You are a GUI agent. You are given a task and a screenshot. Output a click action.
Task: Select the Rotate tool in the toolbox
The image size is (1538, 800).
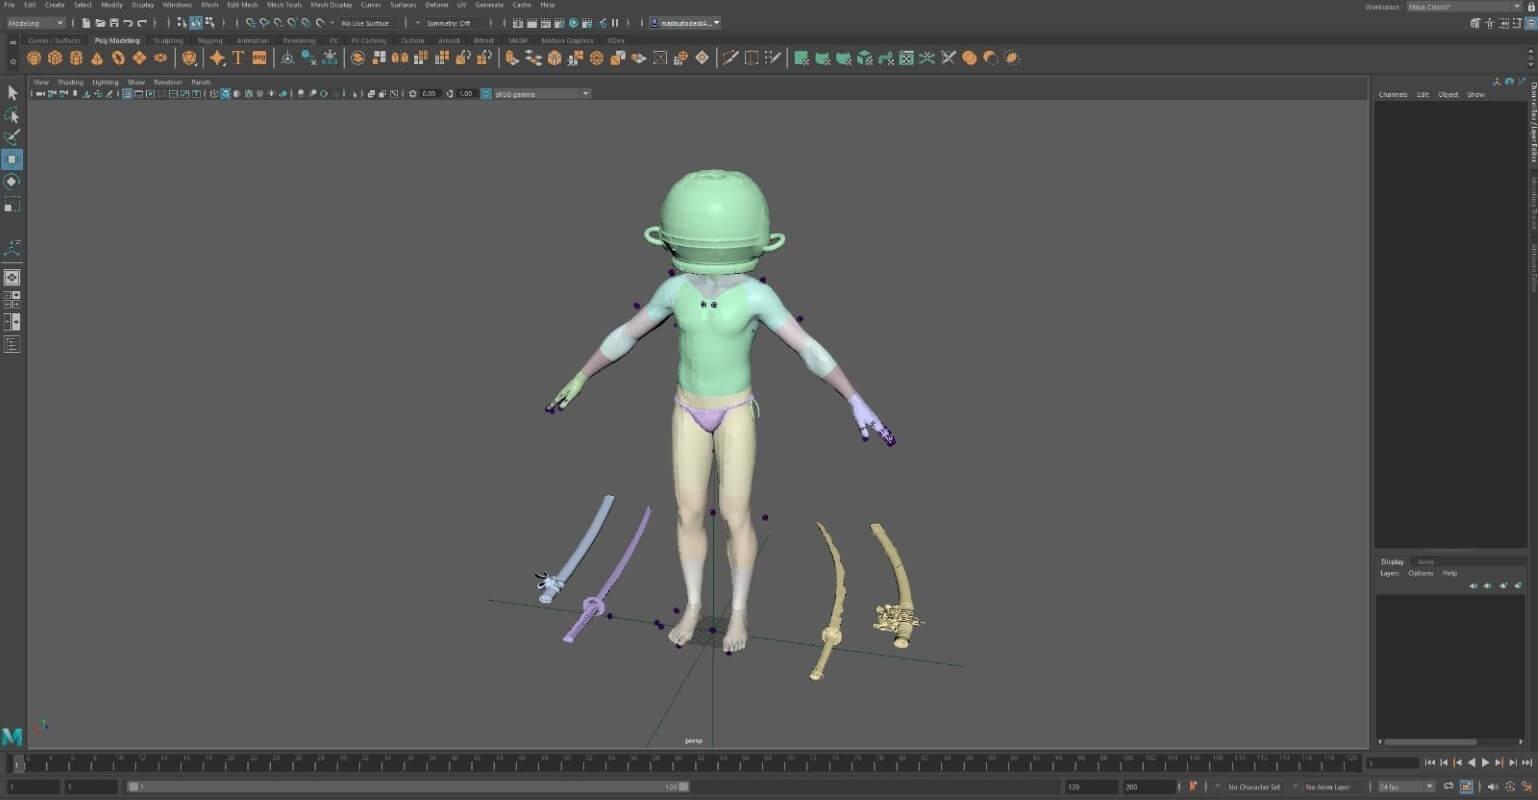coord(13,181)
